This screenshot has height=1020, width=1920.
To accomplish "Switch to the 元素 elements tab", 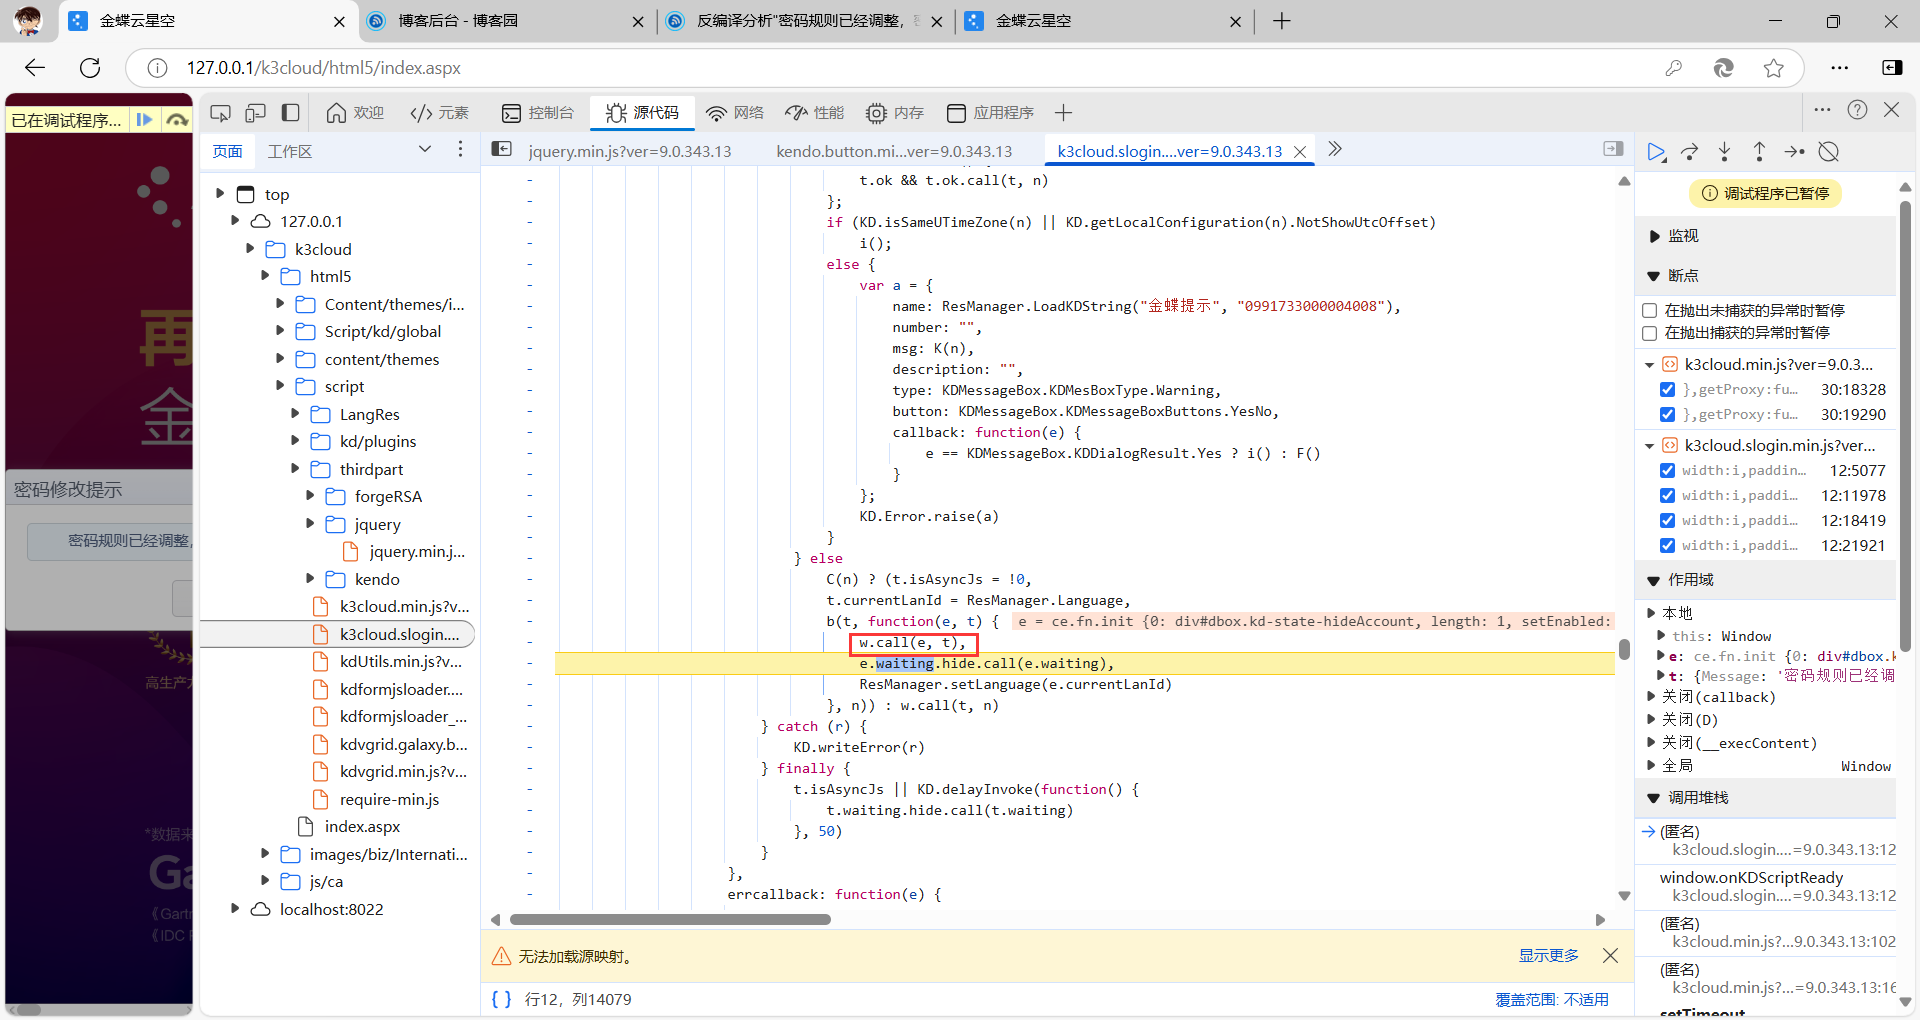I will click(x=439, y=113).
